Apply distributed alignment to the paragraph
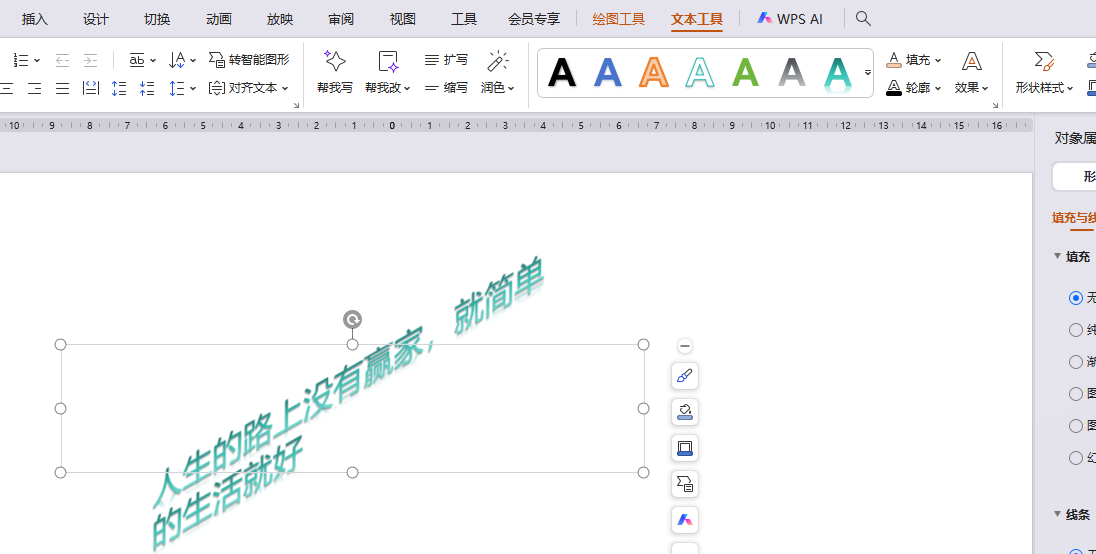 pos(90,88)
